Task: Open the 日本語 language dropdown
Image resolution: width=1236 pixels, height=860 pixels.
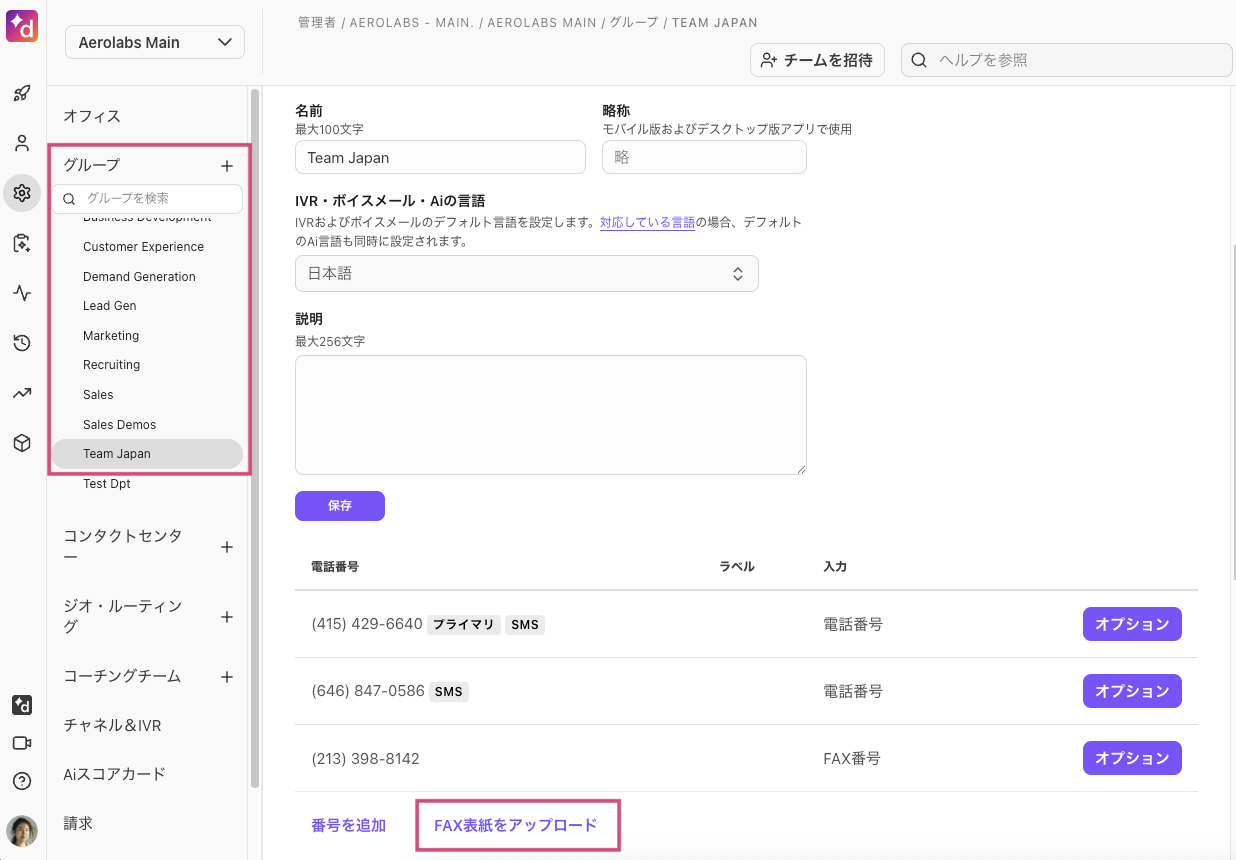Action: coord(526,274)
